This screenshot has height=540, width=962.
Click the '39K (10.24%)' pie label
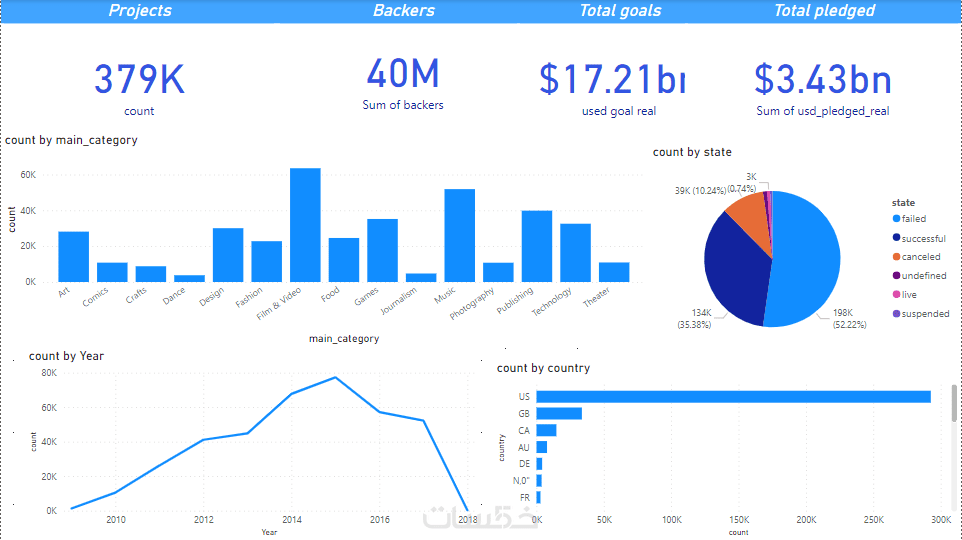pyautogui.click(x=700, y=191)
